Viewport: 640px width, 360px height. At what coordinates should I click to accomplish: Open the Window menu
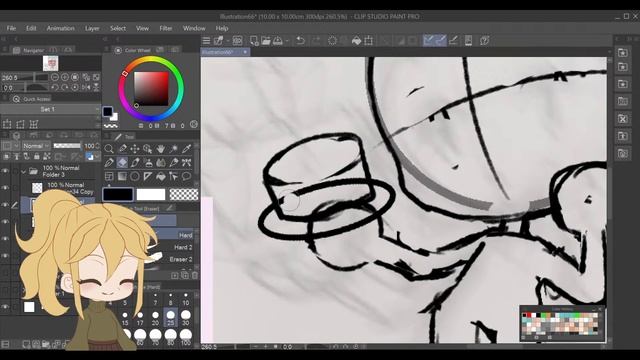click(x=194, y=28)
